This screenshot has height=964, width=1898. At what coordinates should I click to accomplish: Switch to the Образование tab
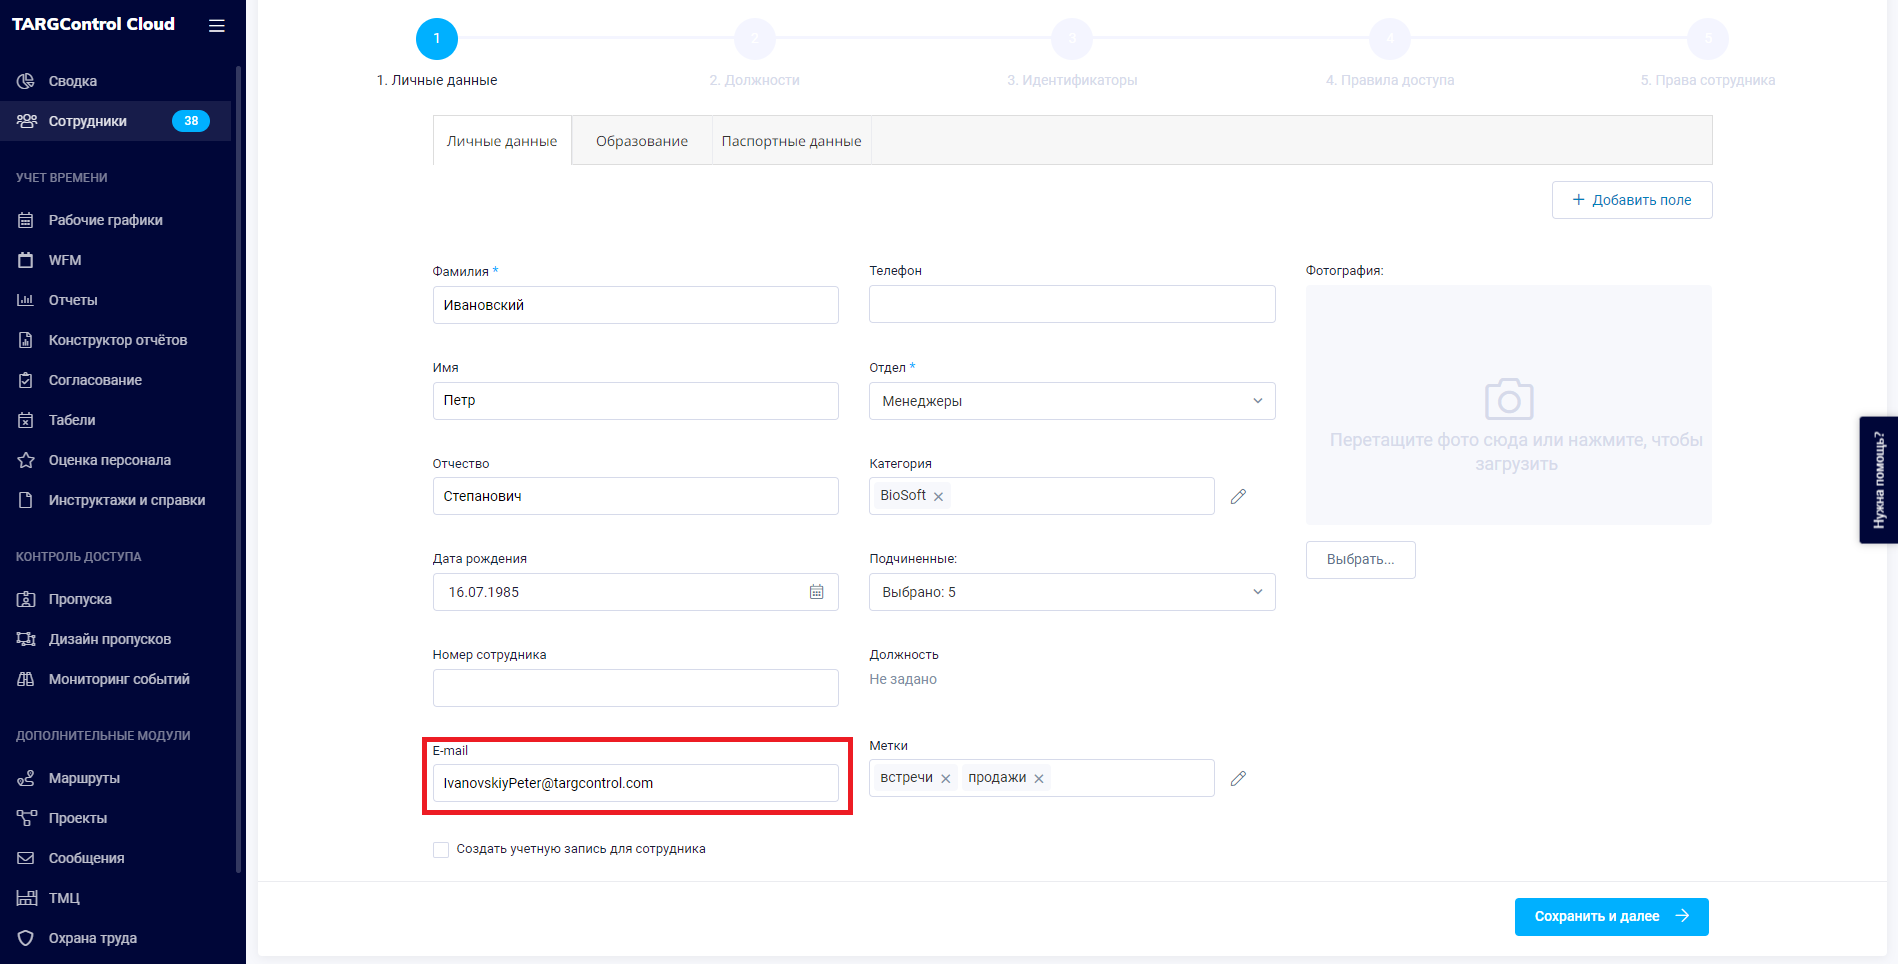(x=641, y=141)
